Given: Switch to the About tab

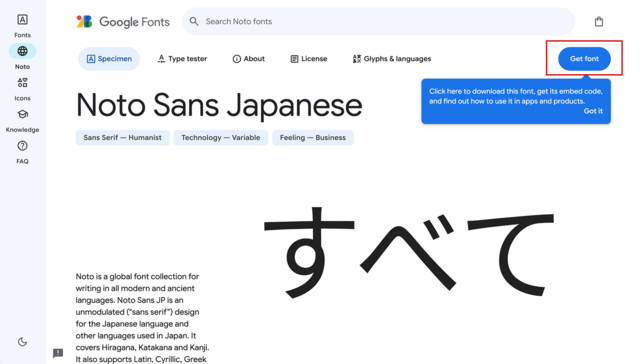Looking at the screenshot, I should click(x=249, y=59).
